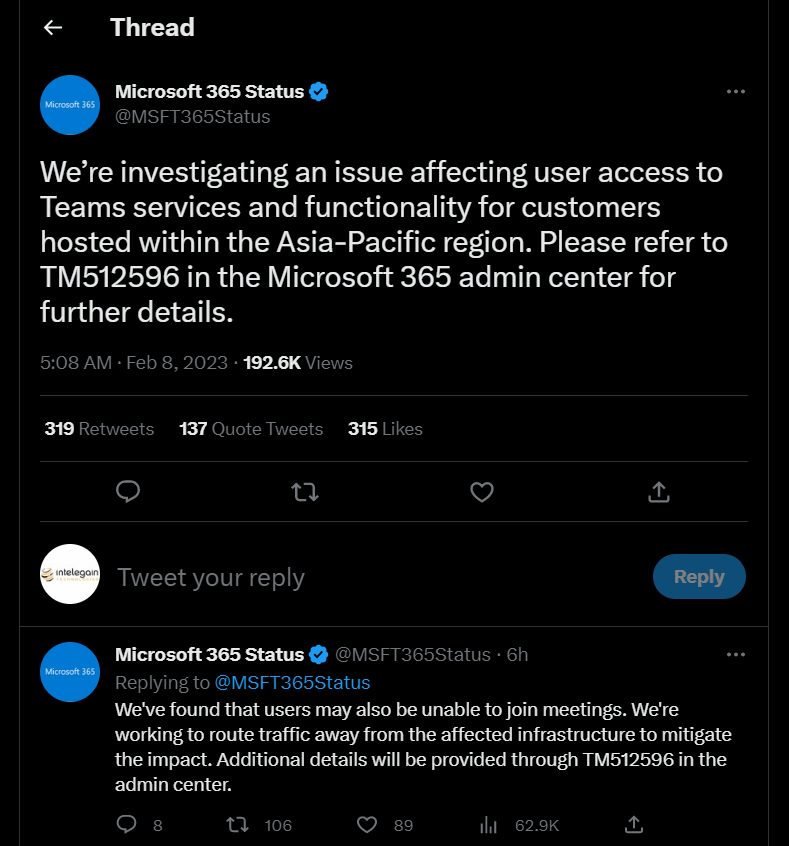The height and width of the screenshot is (846, 789).
Task: Share the main tweet using the upload icon
Action: pyautogui.click(x=658, y=492)
